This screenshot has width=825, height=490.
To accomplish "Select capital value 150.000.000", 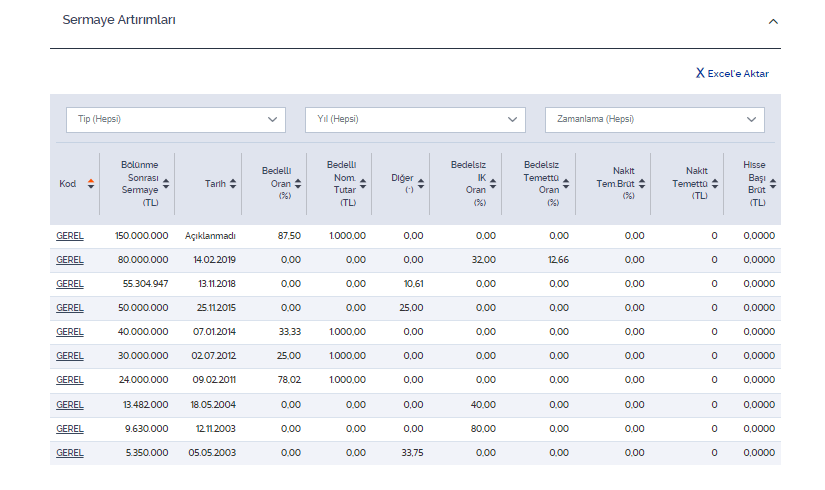I will [142, 236].
